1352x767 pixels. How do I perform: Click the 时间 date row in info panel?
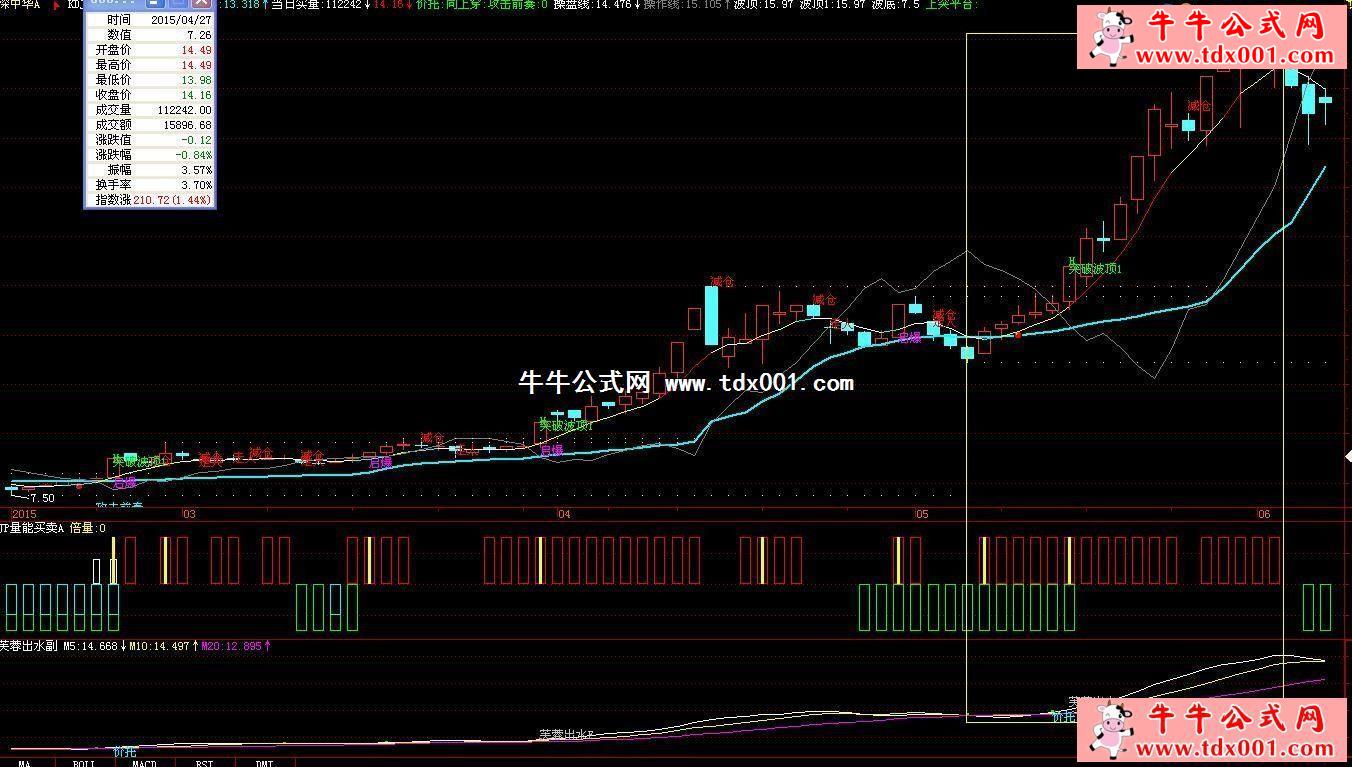[150, 20]
